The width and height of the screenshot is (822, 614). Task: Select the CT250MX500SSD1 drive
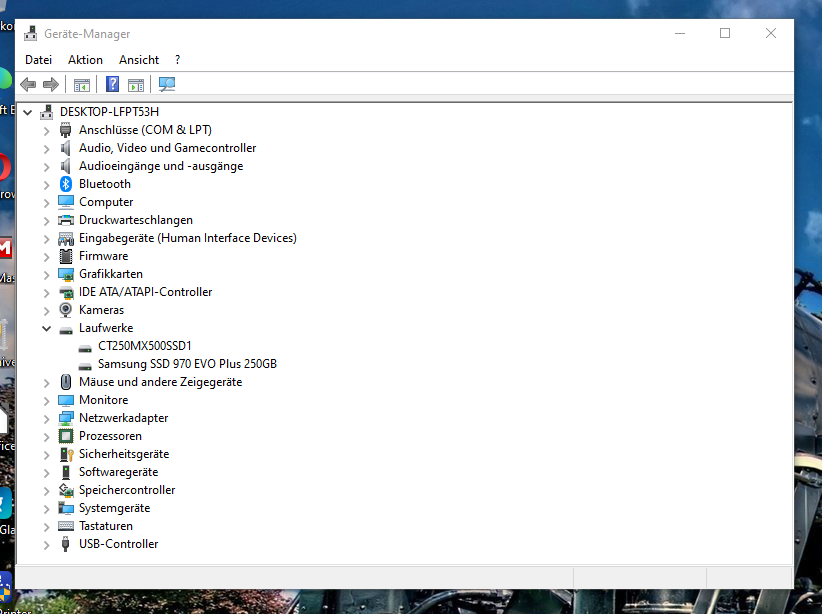pyautogui.click(x=145, y=346)
